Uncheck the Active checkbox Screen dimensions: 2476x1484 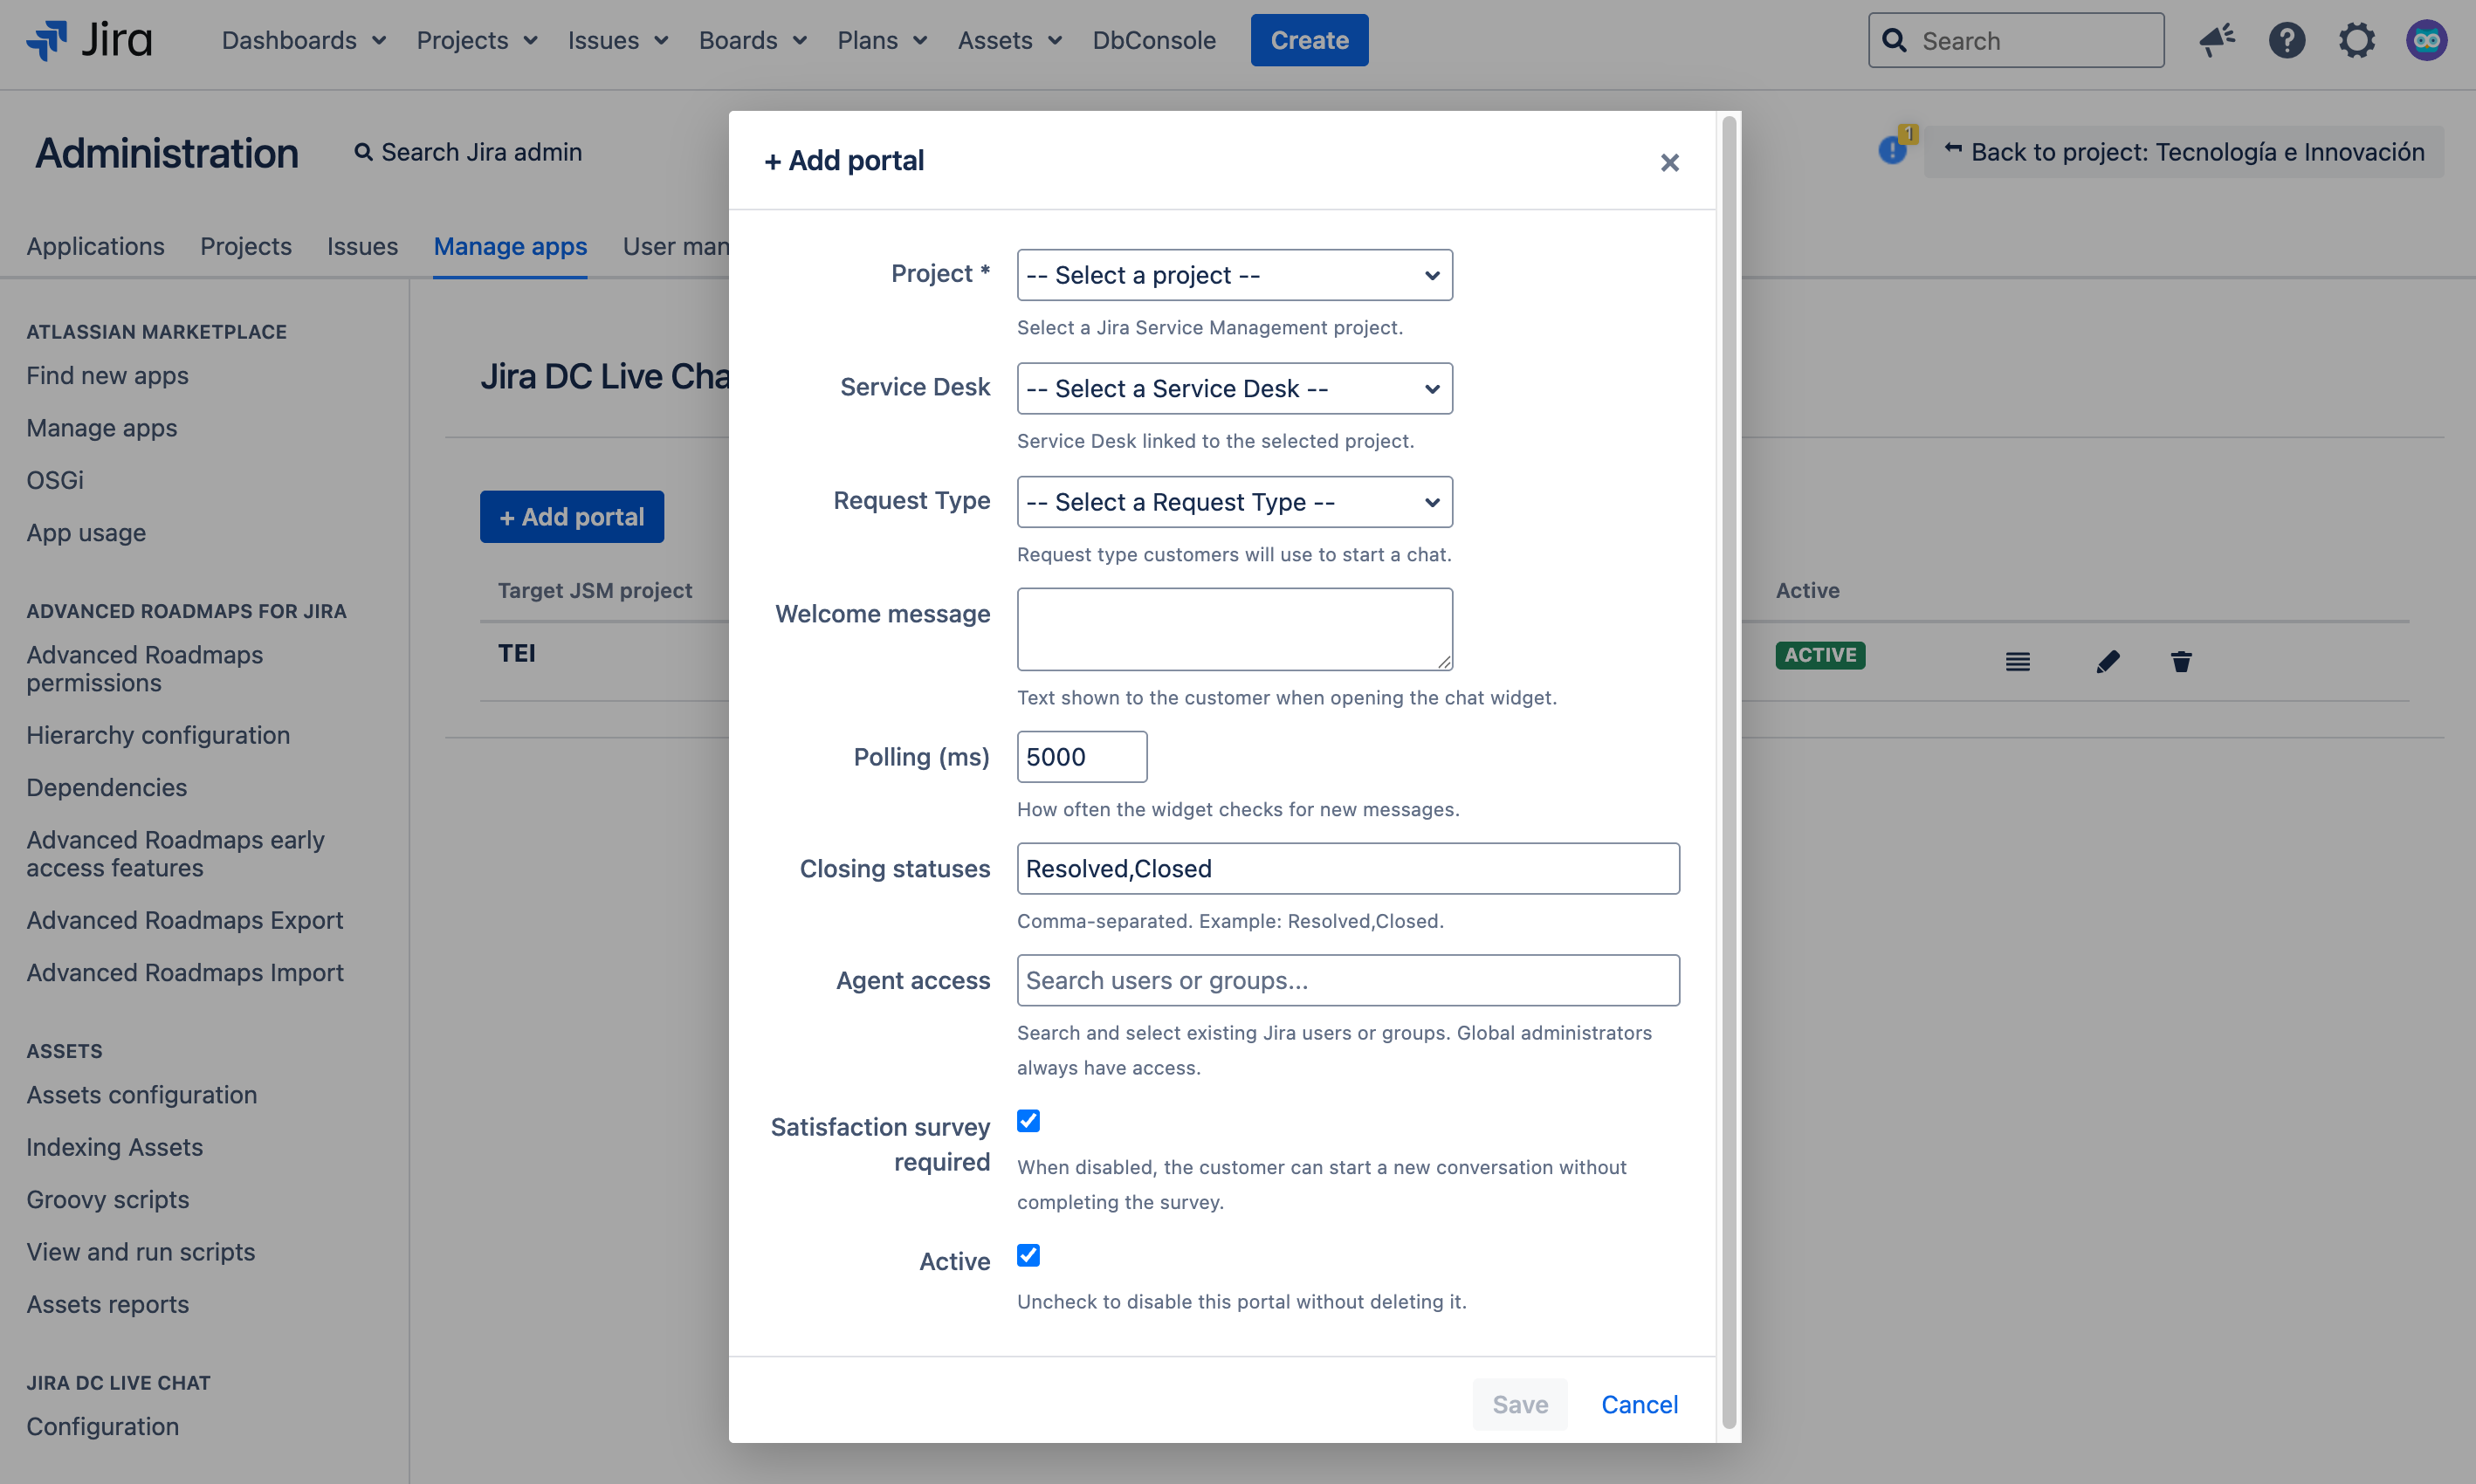coord(1028,1255)
